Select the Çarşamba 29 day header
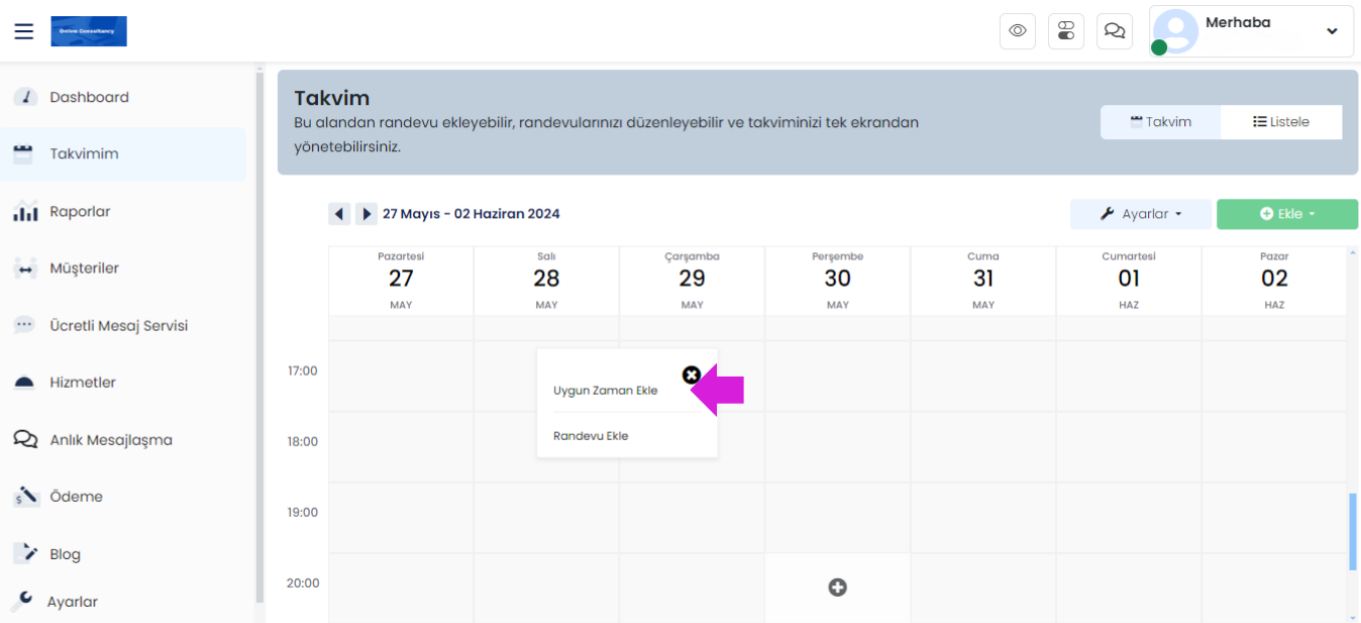The width and height of the screenshot is (1361, 623). pyautogui.click(x=692, y=281)
